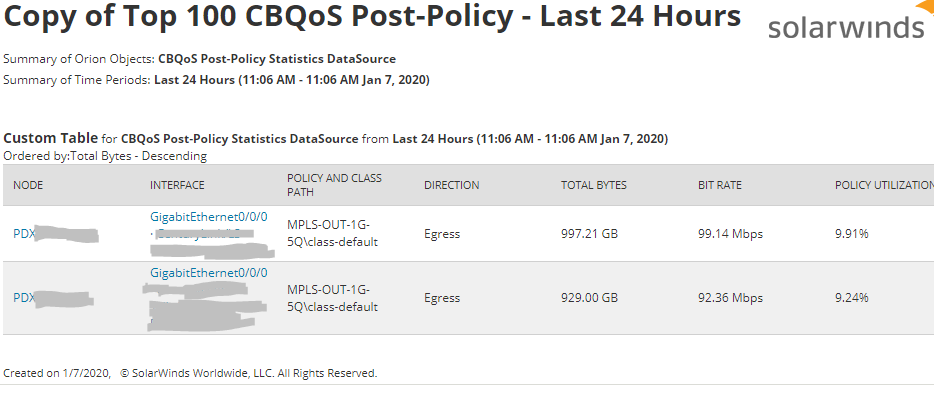Open the PDX node in the first row

tap(24, 234)
